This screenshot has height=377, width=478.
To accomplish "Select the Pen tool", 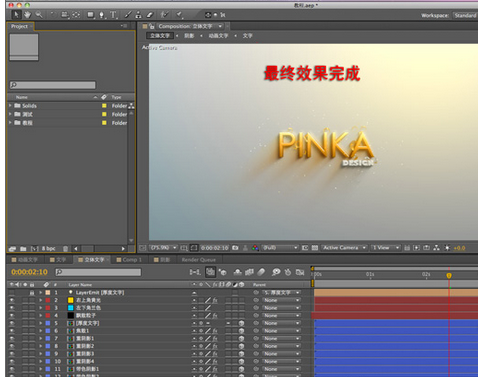I will (x=102, y=15).
